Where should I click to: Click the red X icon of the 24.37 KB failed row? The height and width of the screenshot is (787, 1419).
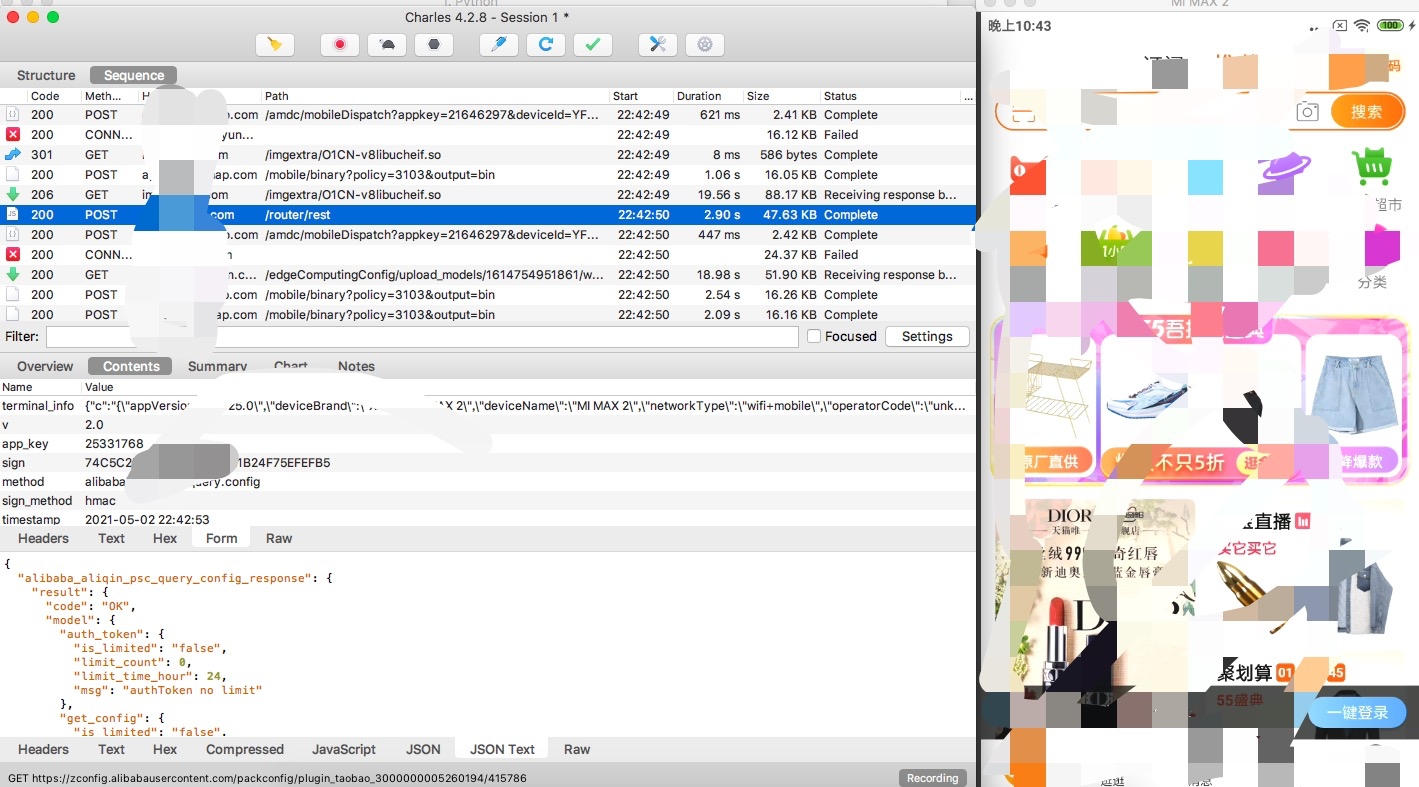point(13,255)
